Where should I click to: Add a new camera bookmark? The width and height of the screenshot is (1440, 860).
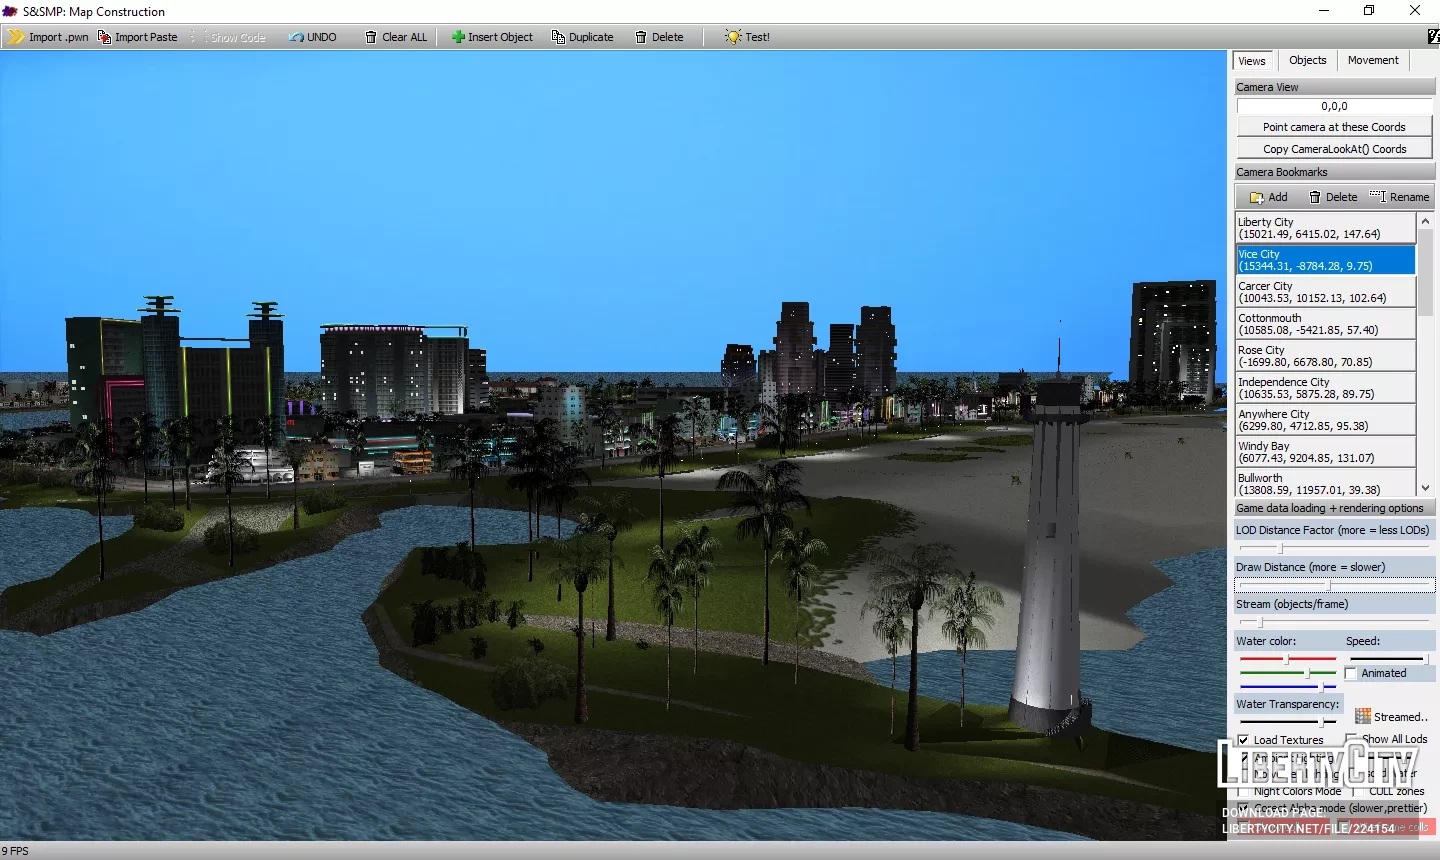(1268, 197)
